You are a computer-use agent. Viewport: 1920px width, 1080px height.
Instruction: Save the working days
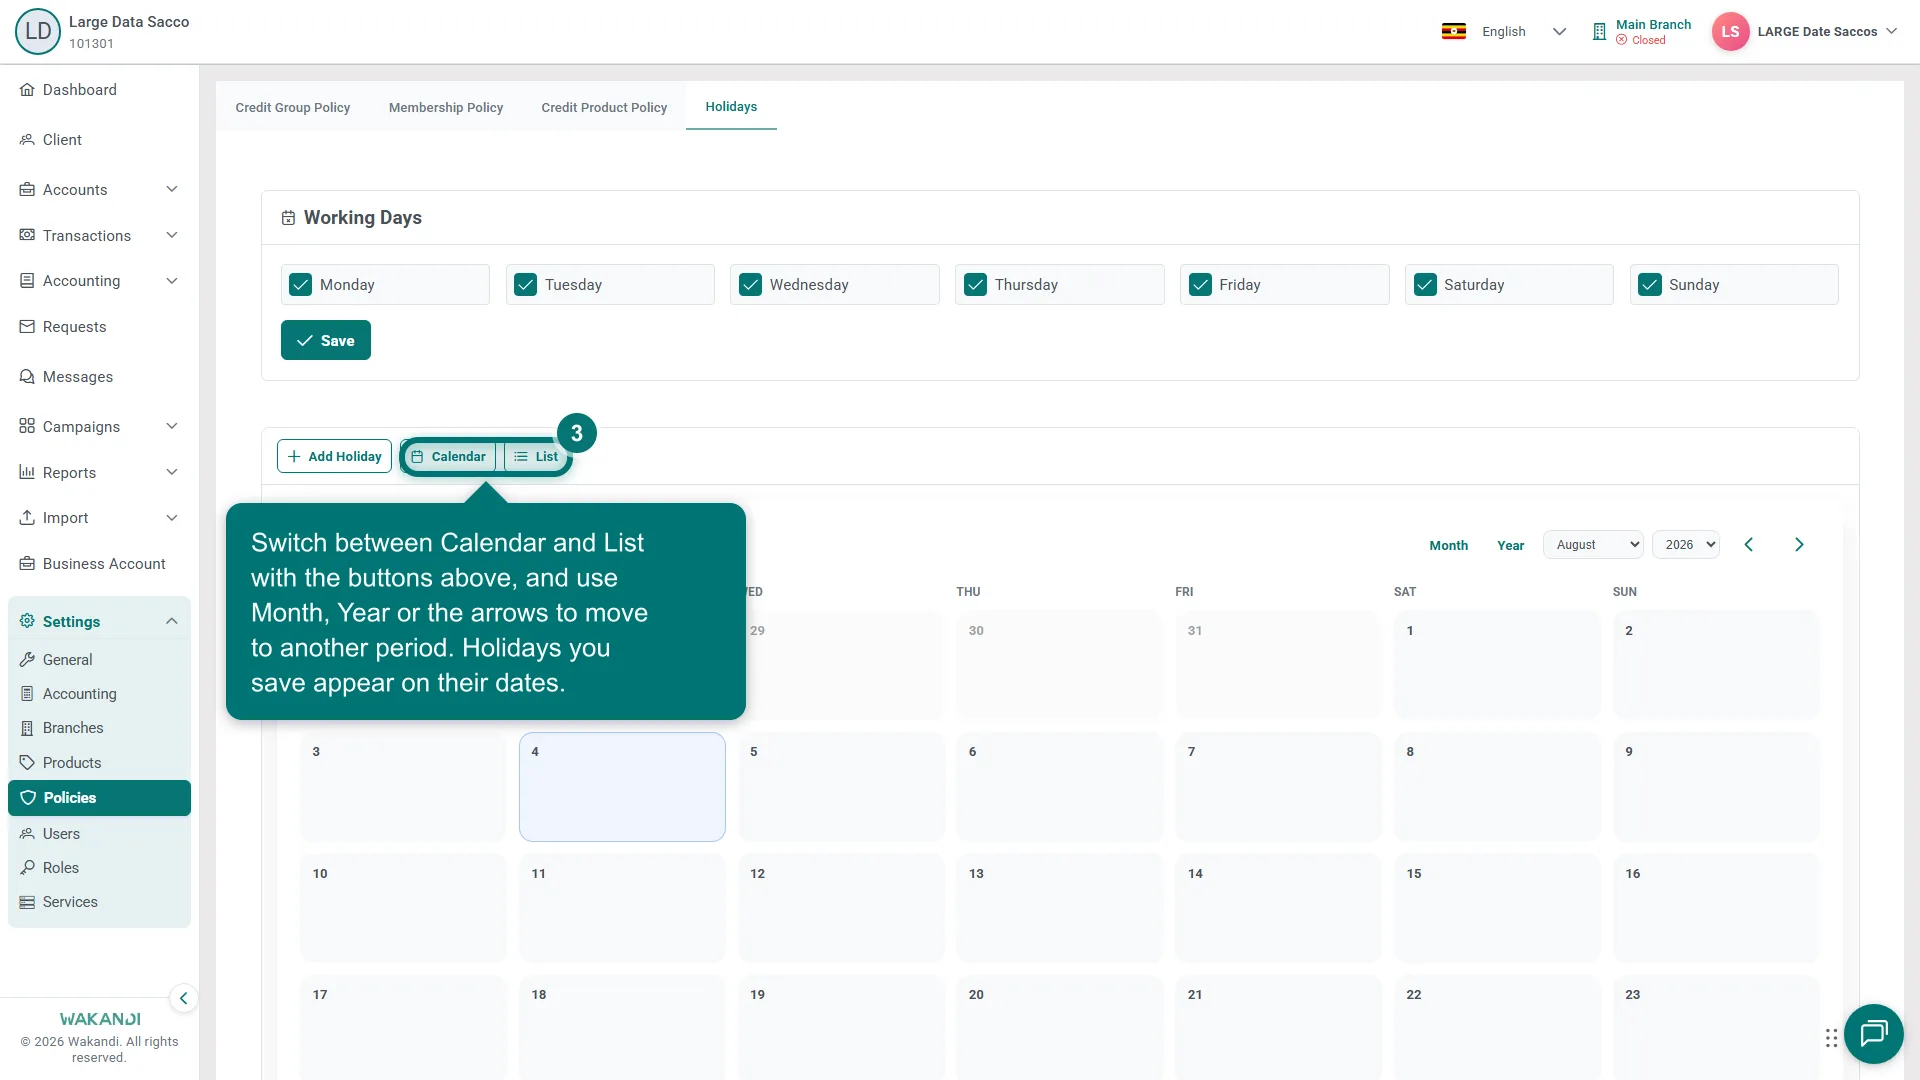[x=326, y=341]
